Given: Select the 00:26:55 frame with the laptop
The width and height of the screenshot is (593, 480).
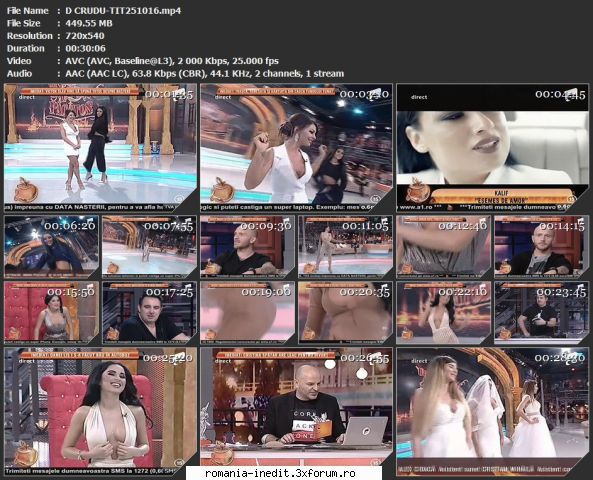Looking at the screenshot, I should (296, 412).
